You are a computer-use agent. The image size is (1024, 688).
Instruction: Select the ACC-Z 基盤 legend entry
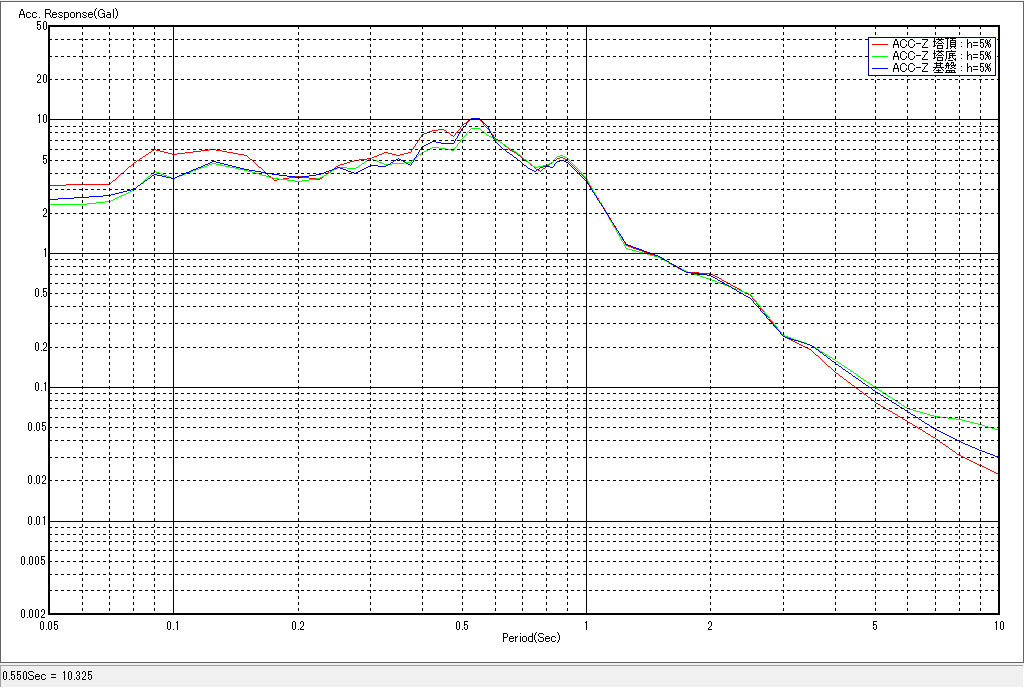point(941,68)
